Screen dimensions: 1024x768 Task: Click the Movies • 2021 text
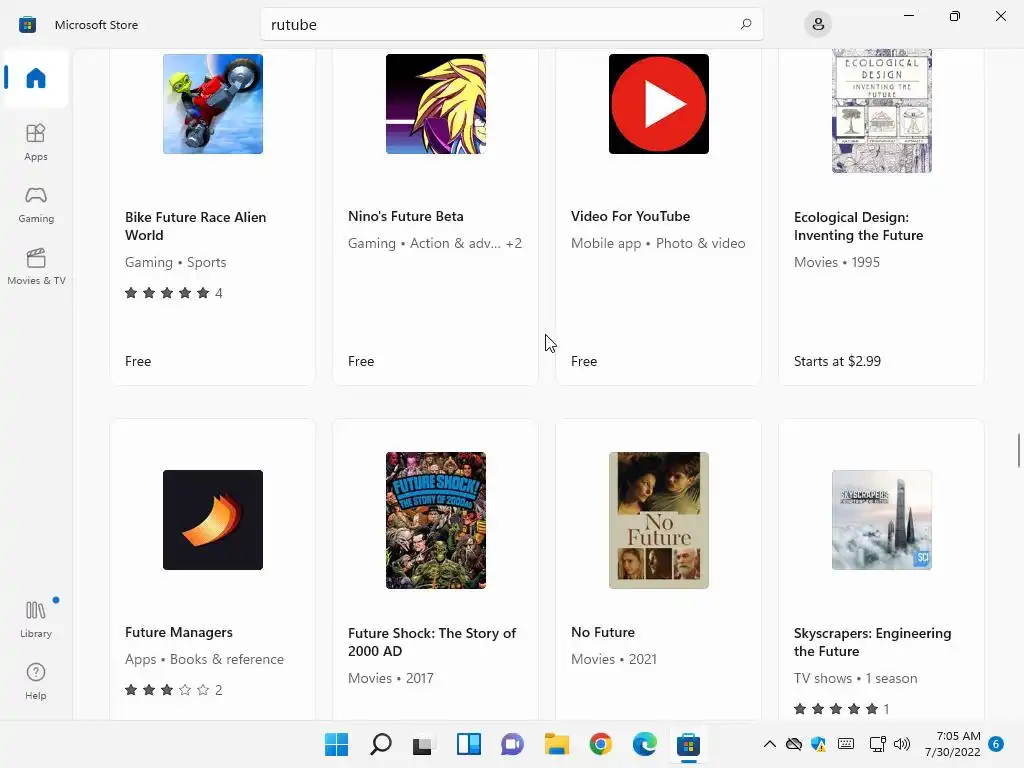click(x=613, y=660)
